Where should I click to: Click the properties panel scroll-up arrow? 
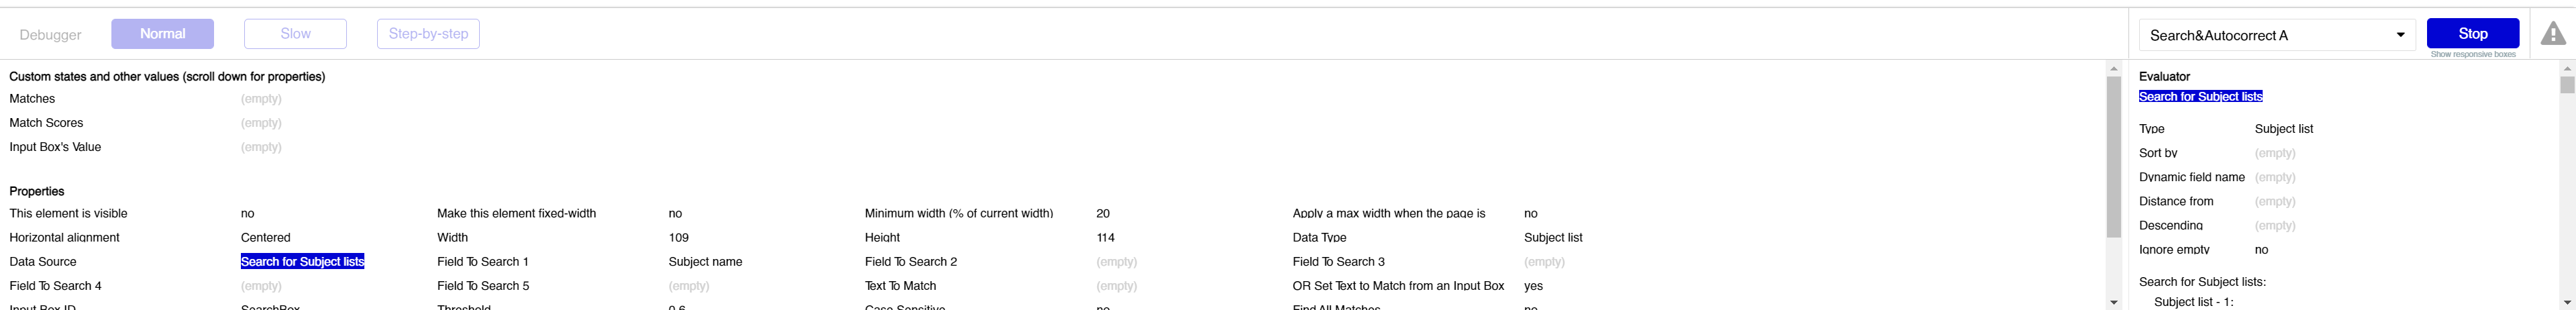tap(2113, 69)
